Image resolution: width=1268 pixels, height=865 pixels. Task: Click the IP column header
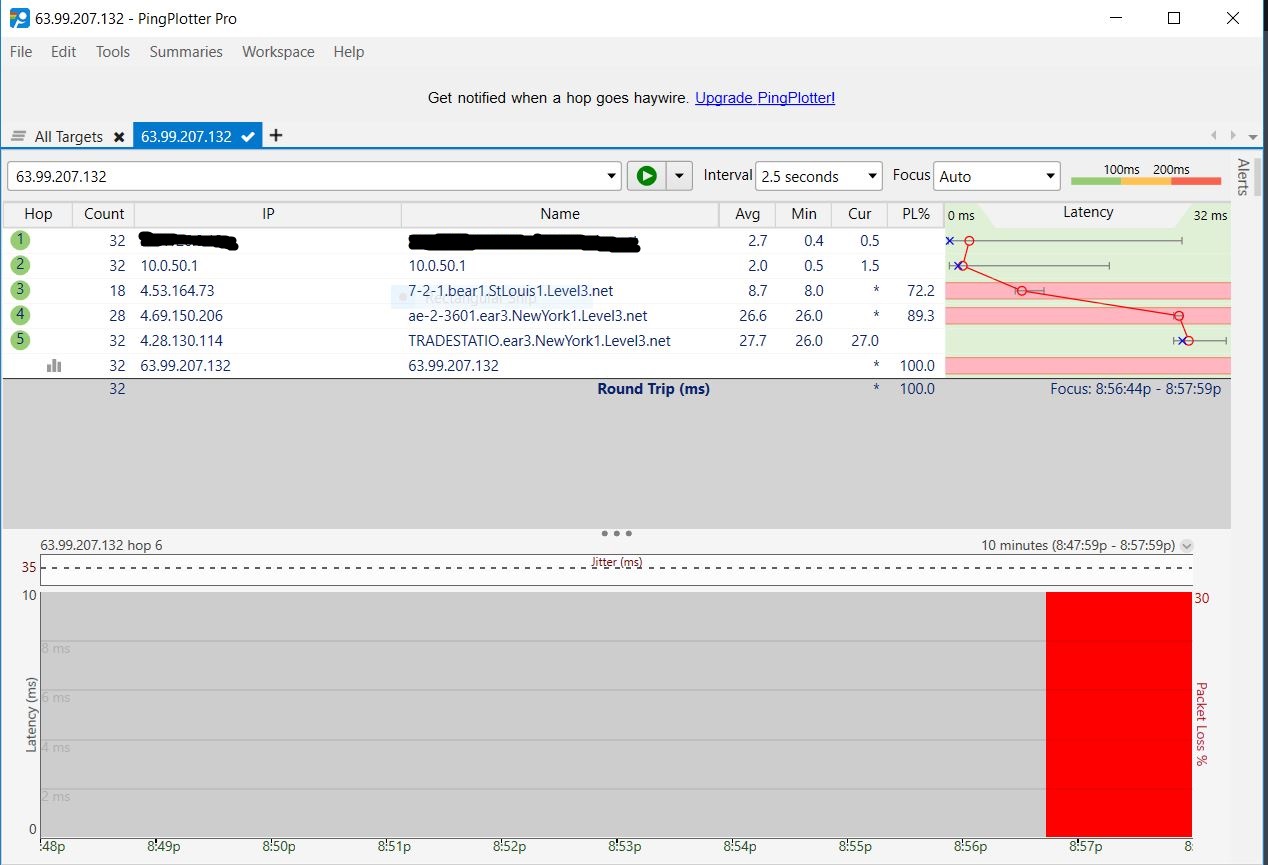point(268,214)
